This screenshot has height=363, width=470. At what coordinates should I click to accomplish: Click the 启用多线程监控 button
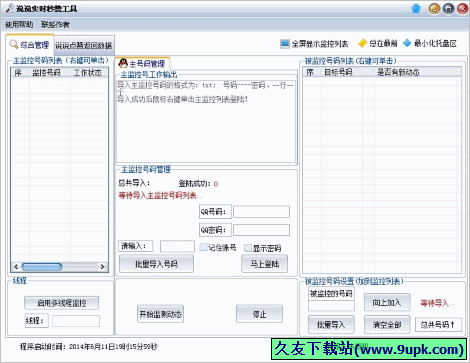coord(61,303)
